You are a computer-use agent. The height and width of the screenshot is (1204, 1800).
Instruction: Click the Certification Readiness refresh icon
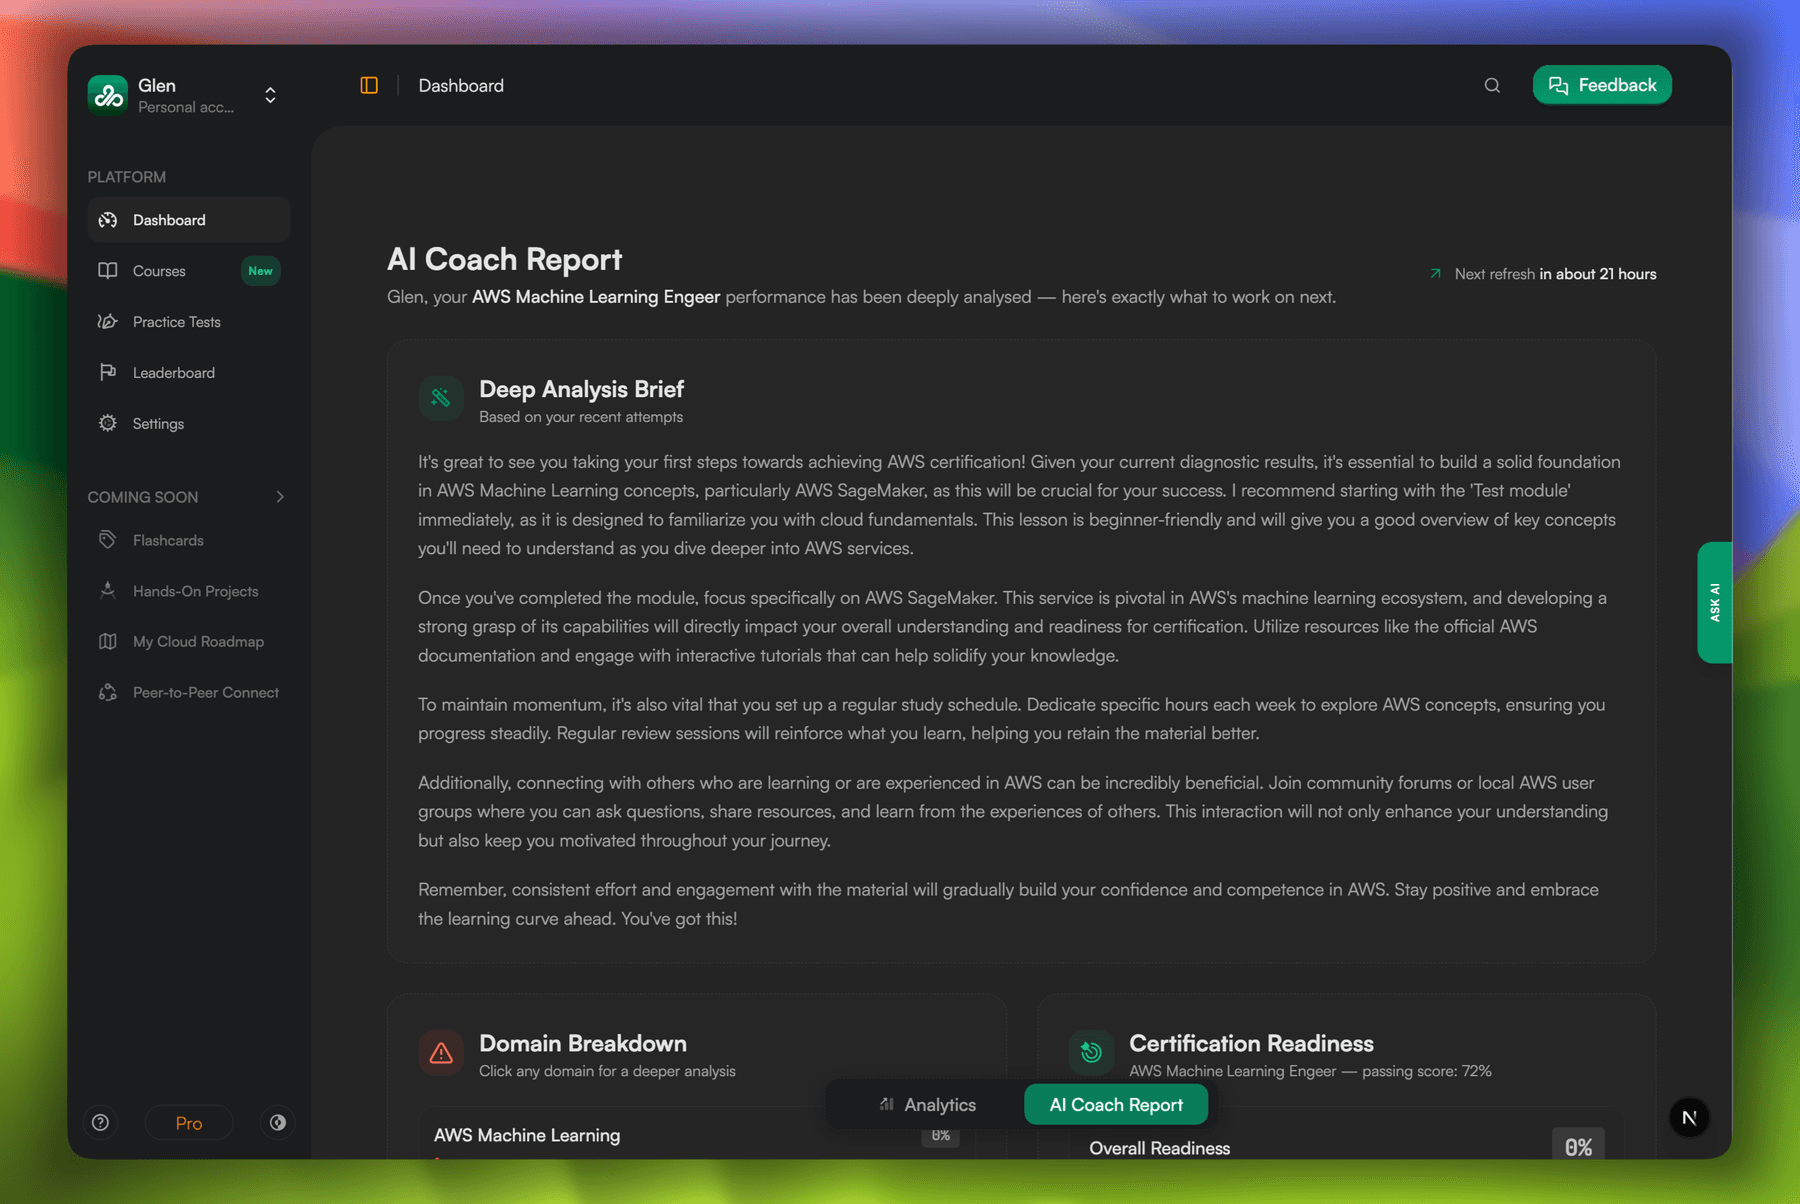pos(1091,1053)
